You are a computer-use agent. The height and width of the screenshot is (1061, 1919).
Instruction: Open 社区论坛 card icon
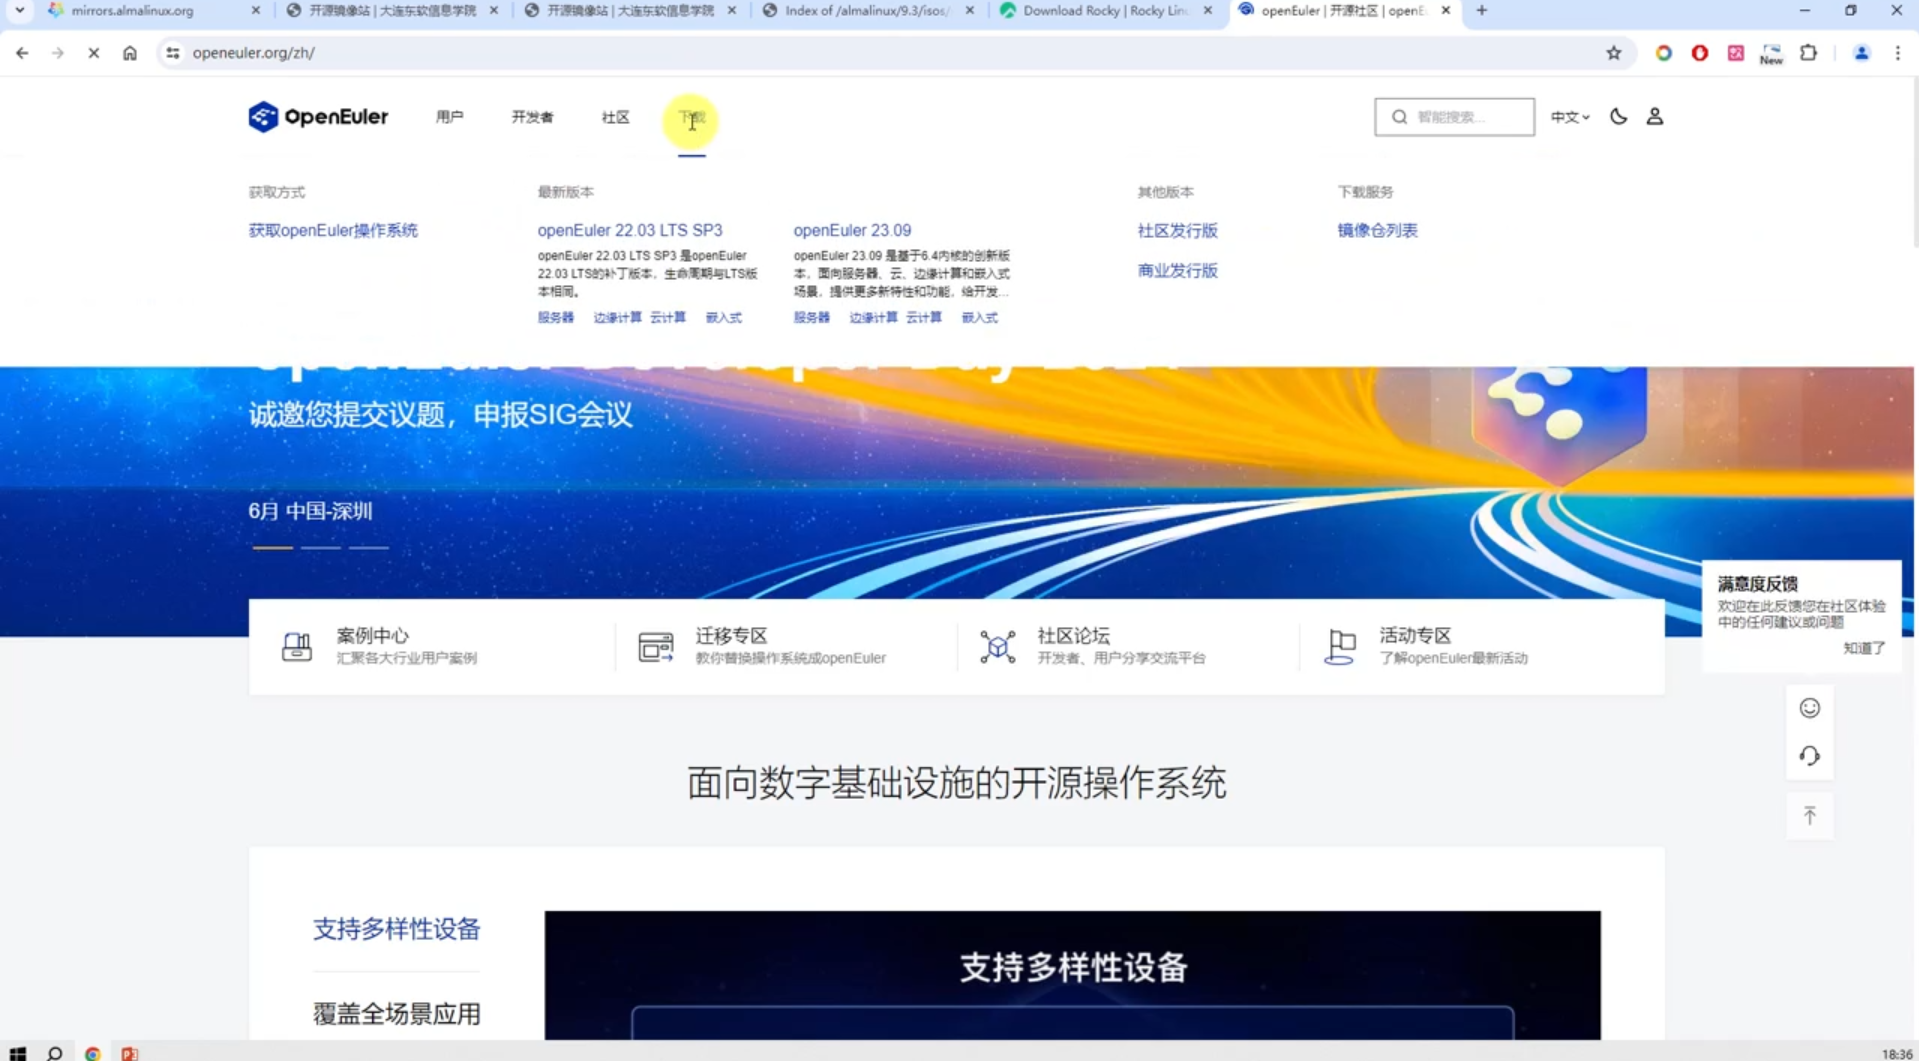[997, 647]
